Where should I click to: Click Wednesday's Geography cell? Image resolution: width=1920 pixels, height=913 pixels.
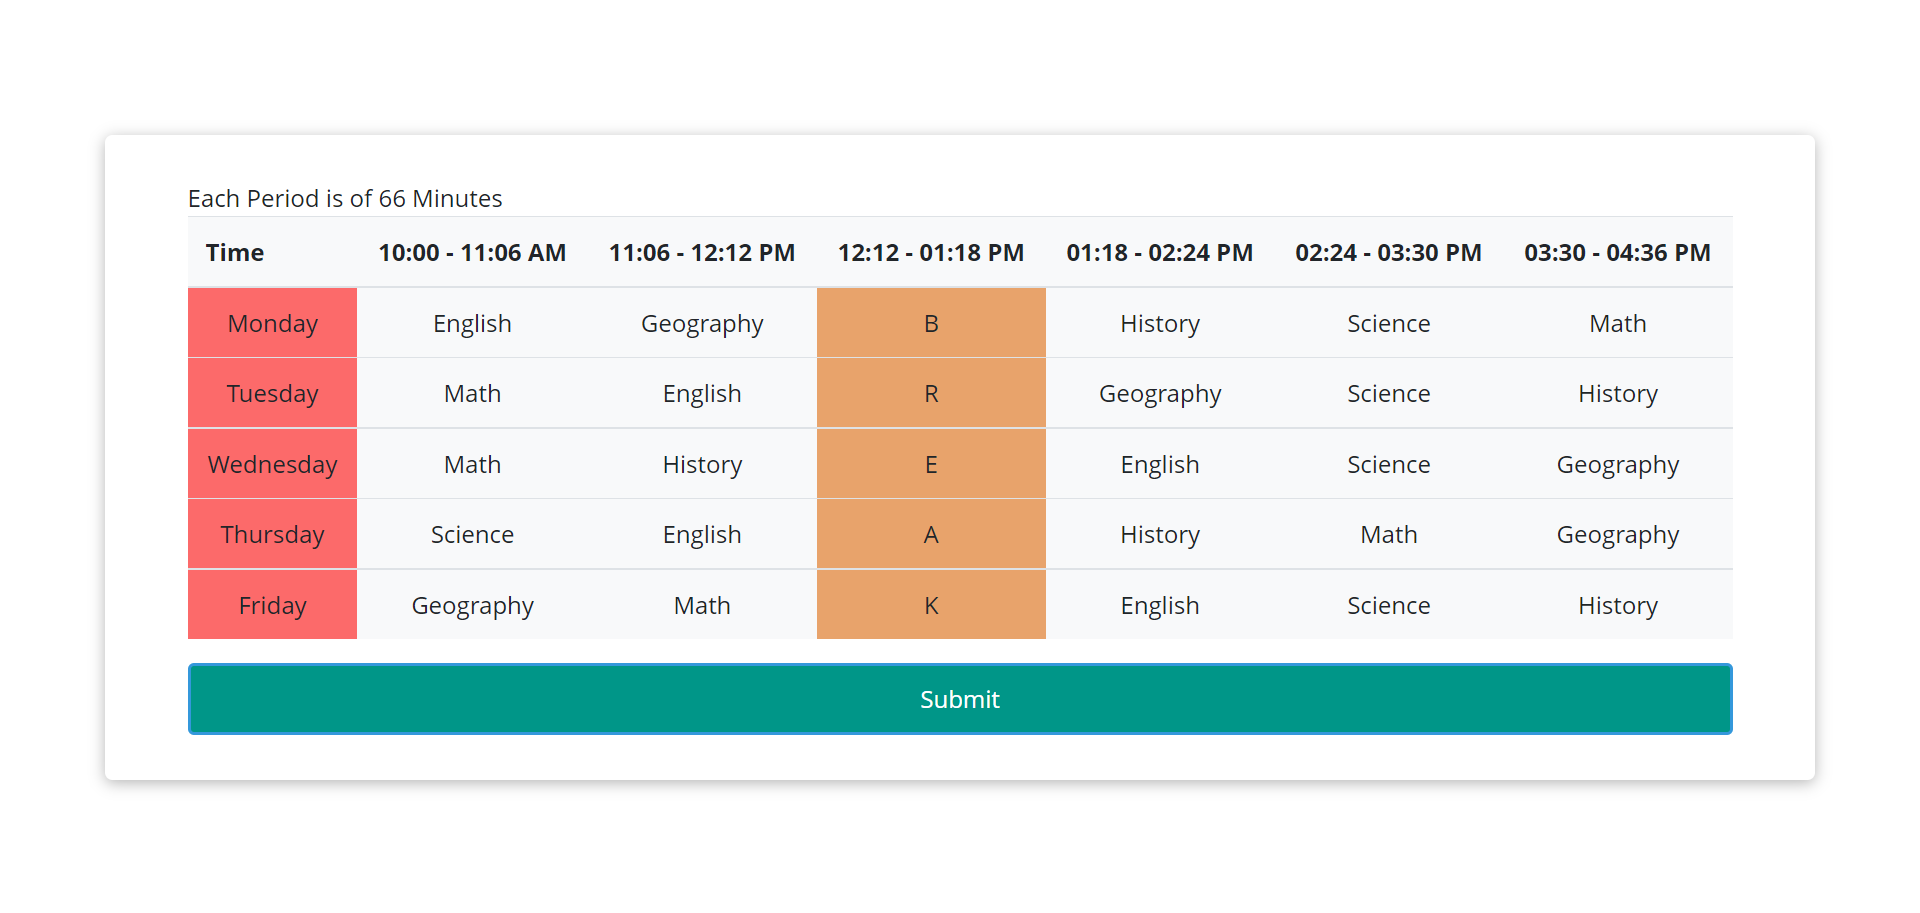[1618, 464]
